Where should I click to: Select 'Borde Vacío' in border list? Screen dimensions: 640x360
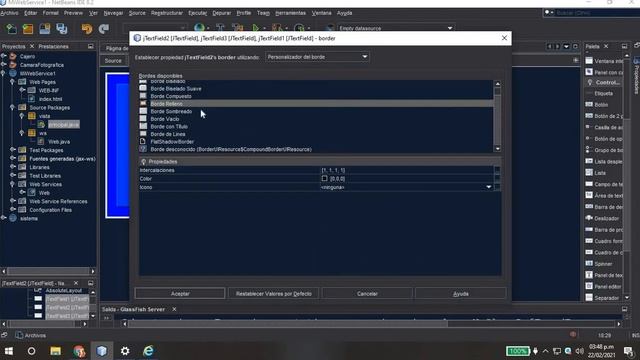165,119
